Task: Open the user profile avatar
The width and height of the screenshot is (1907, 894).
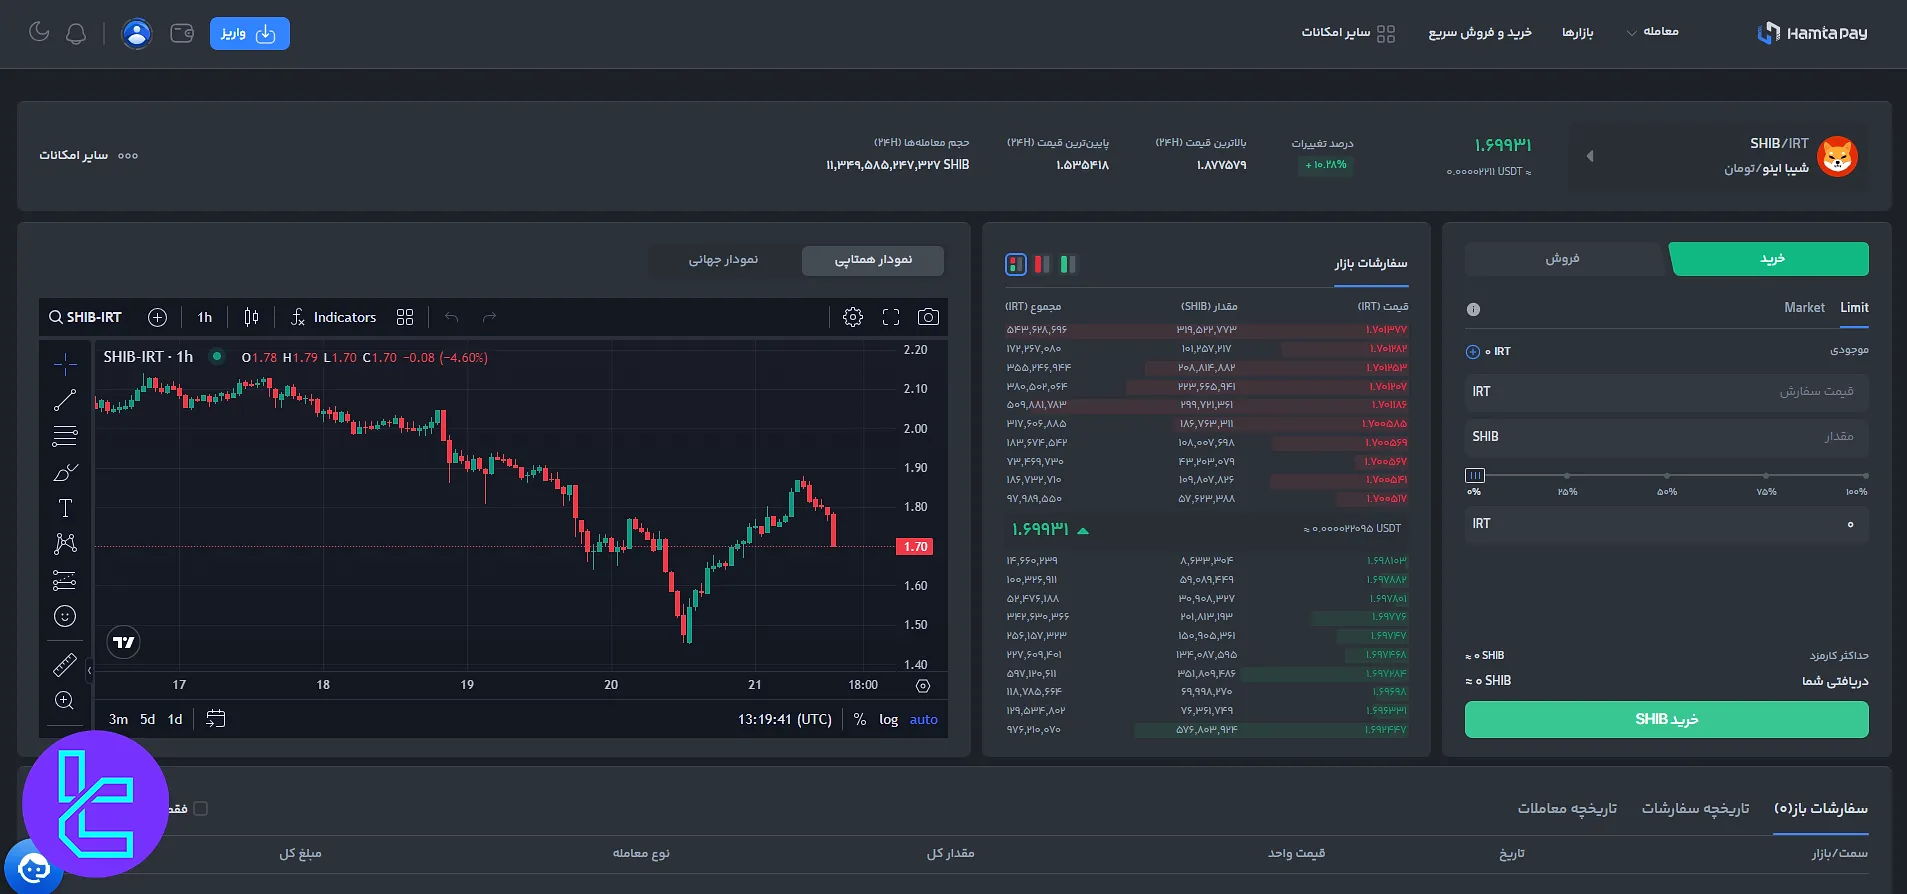Action: coord(136,33)
